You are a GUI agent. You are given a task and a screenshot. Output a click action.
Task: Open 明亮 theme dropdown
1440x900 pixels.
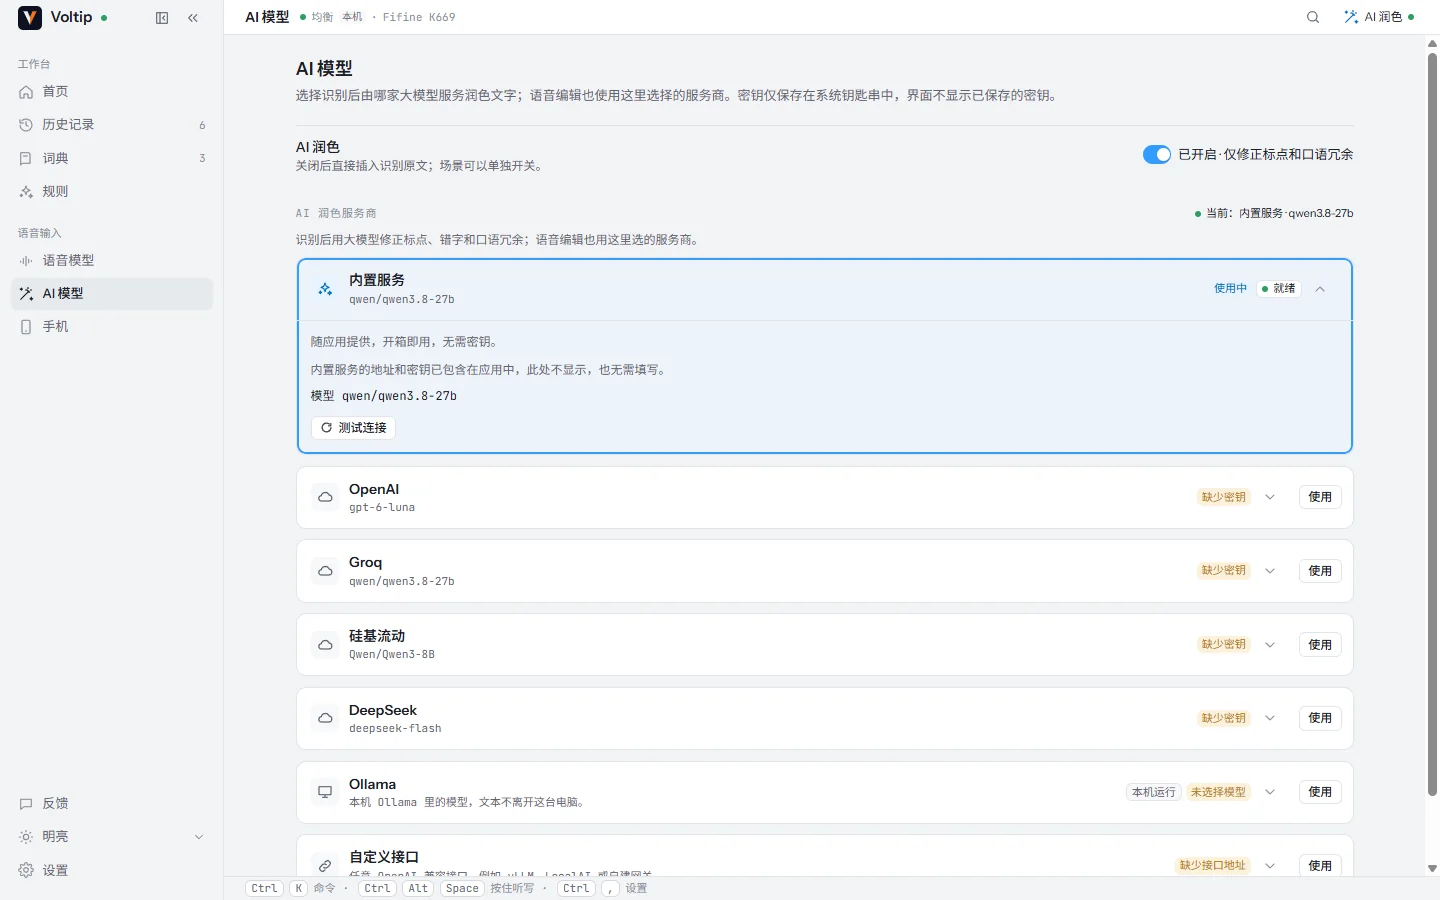coord(112,836)
